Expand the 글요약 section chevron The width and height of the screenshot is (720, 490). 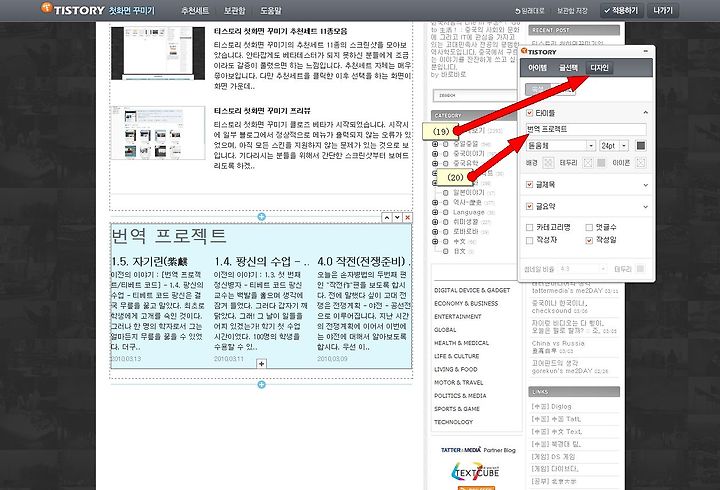coord(645,207)
